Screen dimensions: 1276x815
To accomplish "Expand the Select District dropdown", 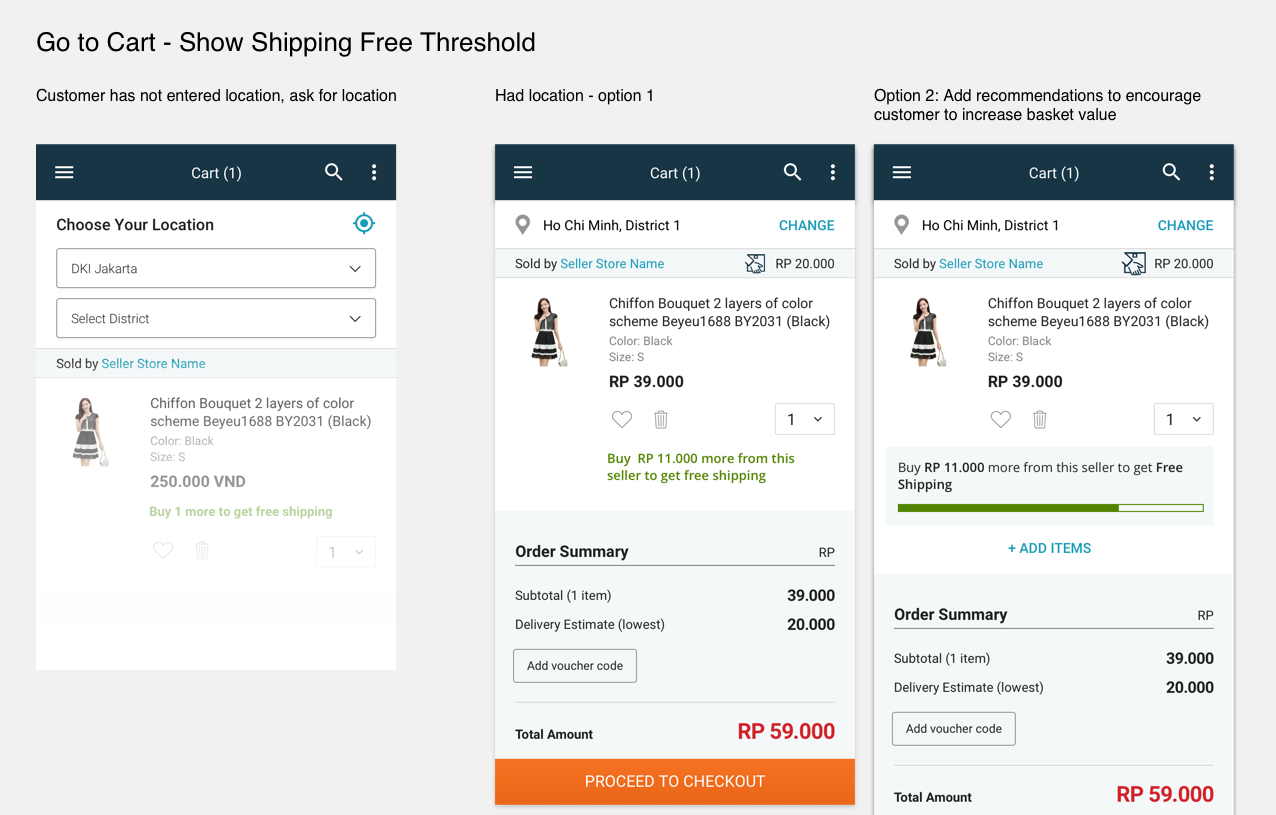I will coord(216,318).
